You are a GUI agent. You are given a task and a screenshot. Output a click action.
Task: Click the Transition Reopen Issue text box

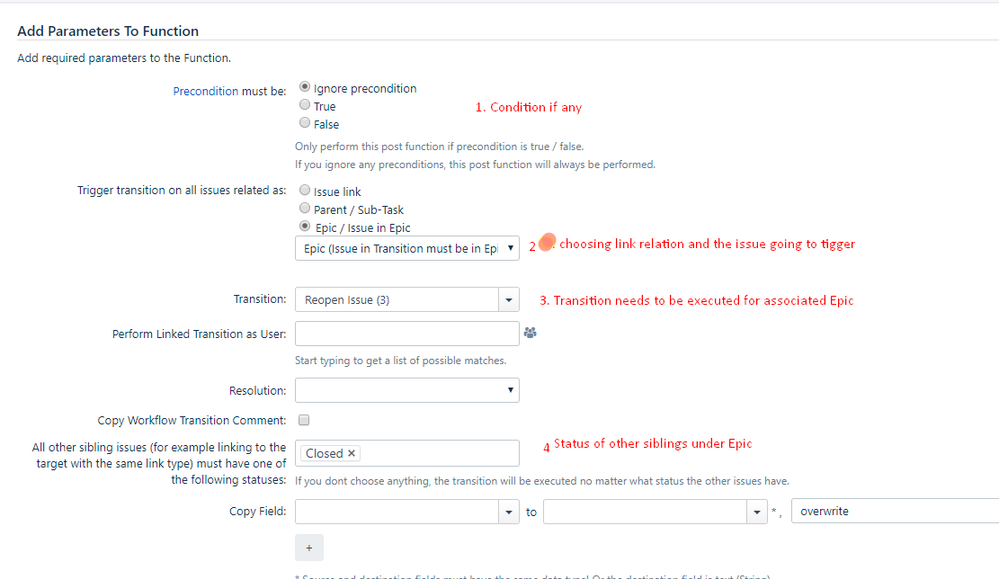(397, 300)
